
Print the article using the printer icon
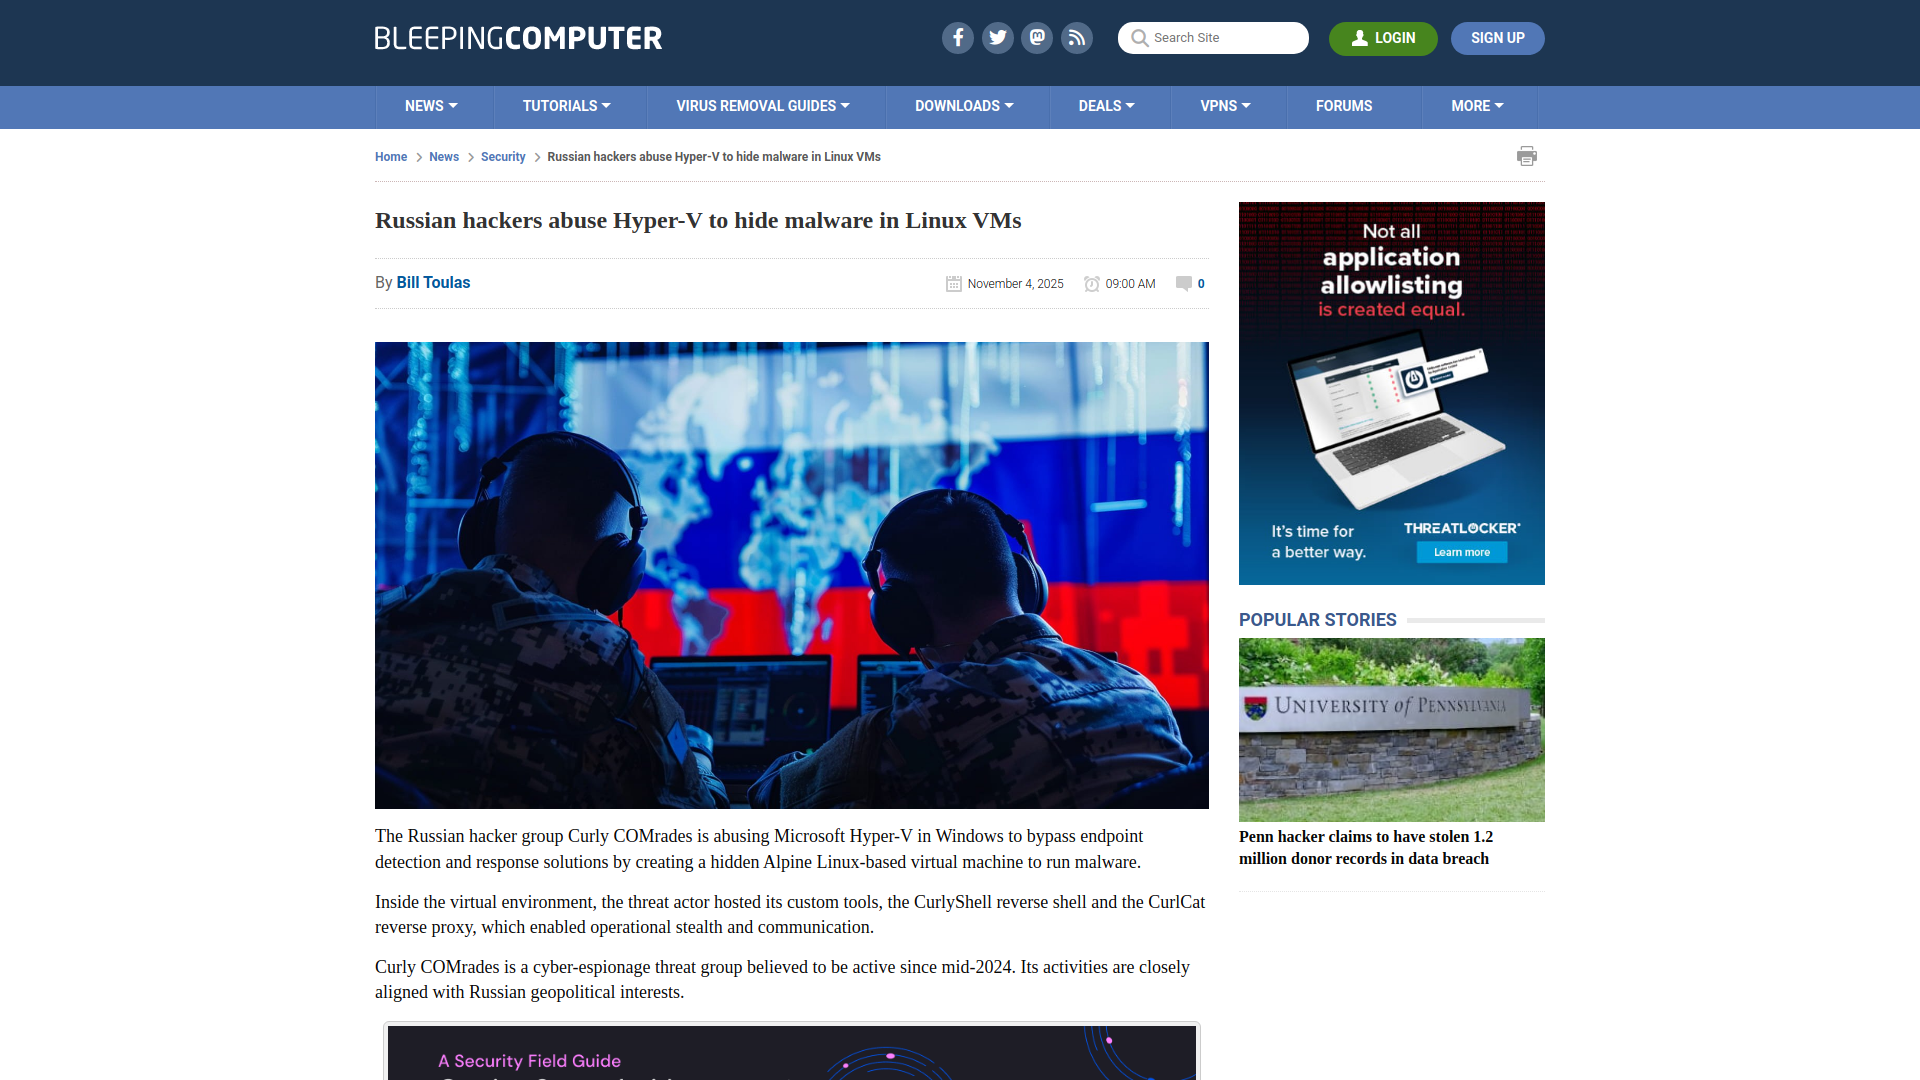point(1526,156)
